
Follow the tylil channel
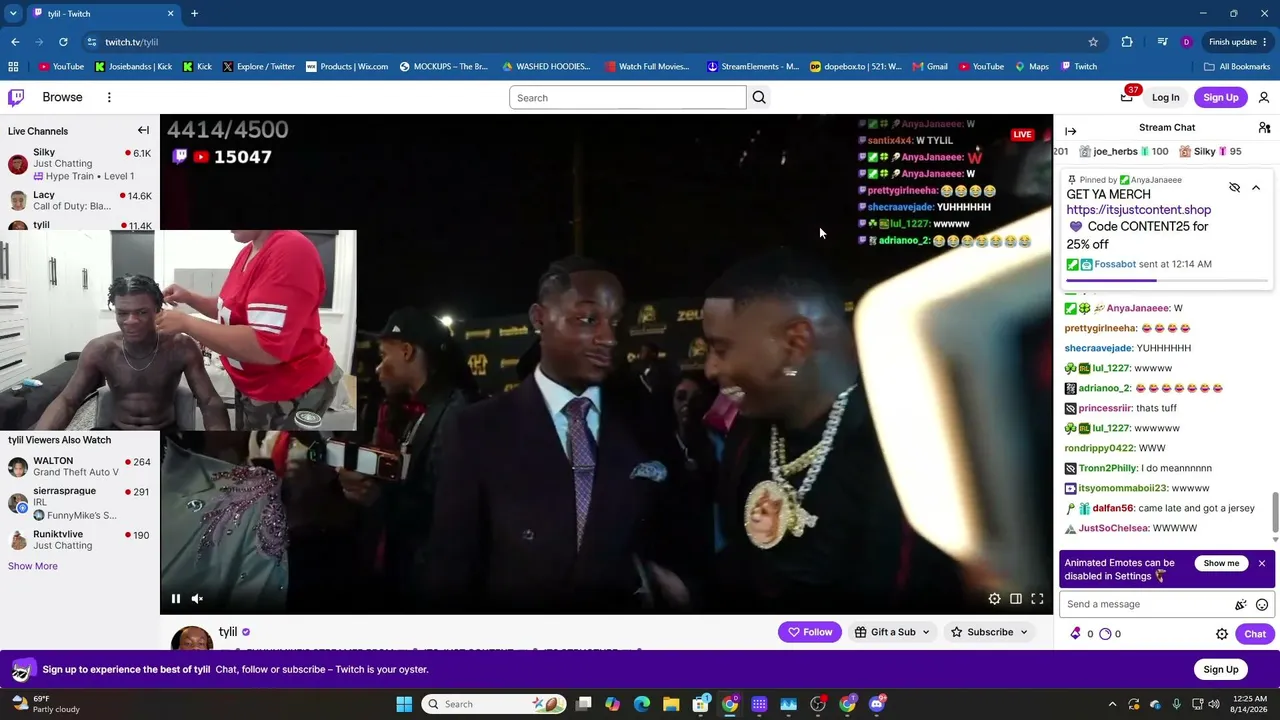[x=810, y=632]
